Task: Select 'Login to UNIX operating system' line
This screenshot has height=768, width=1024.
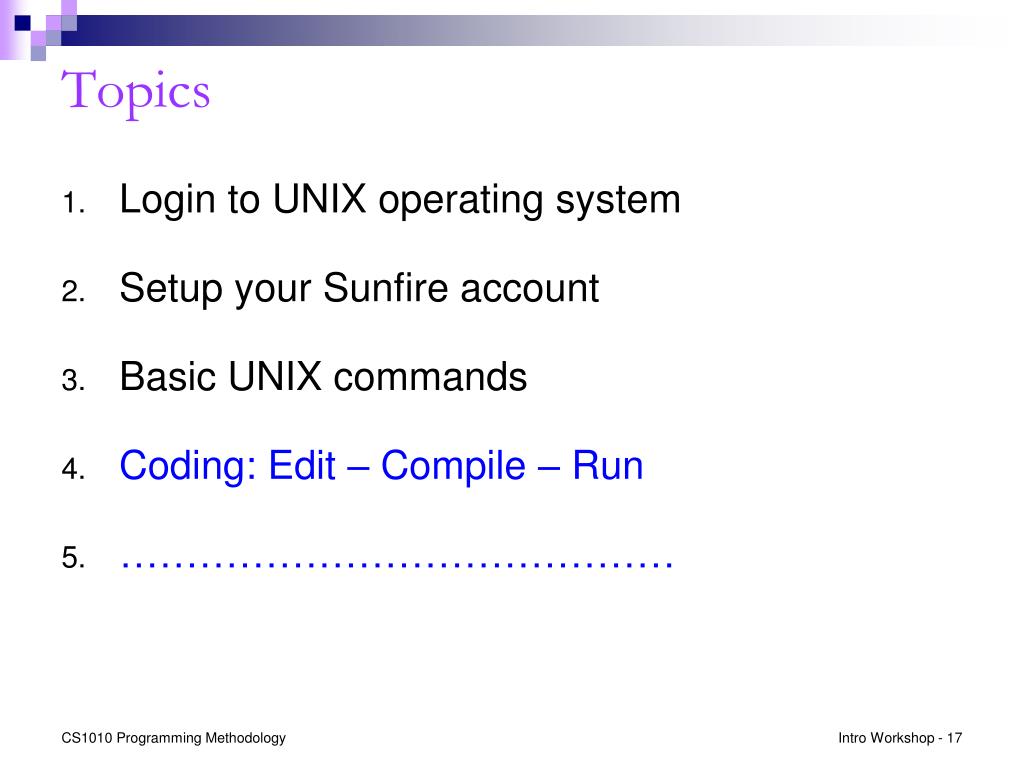Action: (400, 199)
